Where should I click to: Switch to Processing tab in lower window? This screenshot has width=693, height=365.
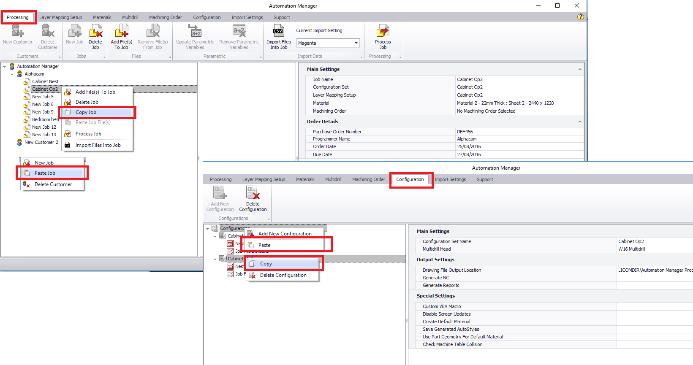221,179
